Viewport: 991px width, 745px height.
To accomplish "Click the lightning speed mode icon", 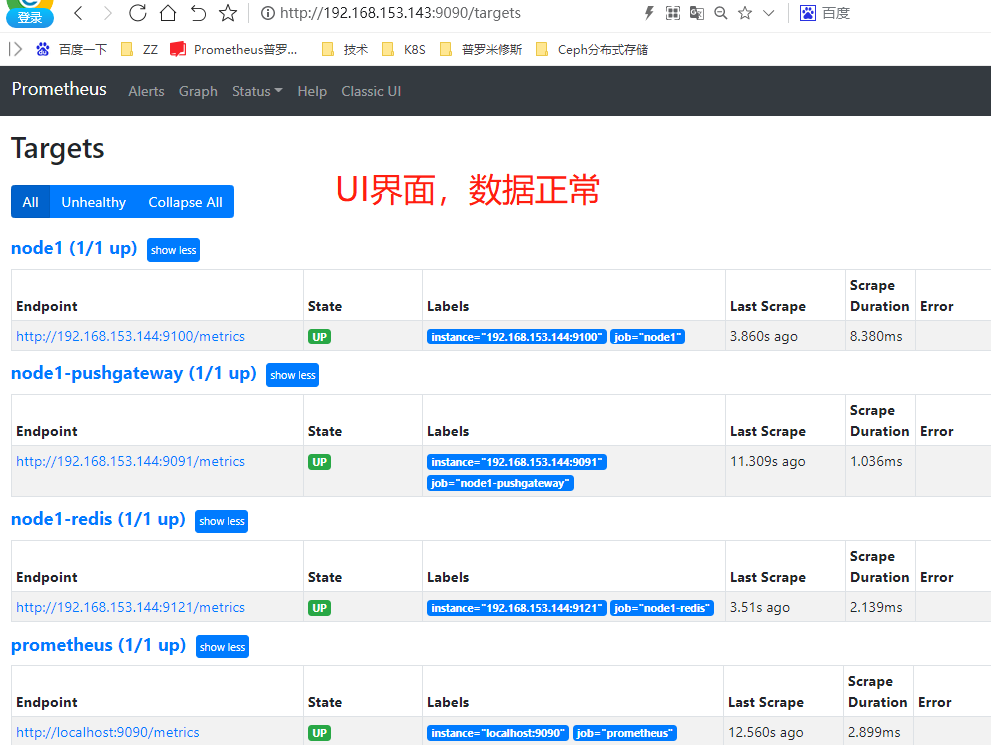I will (x=649, y=13).
